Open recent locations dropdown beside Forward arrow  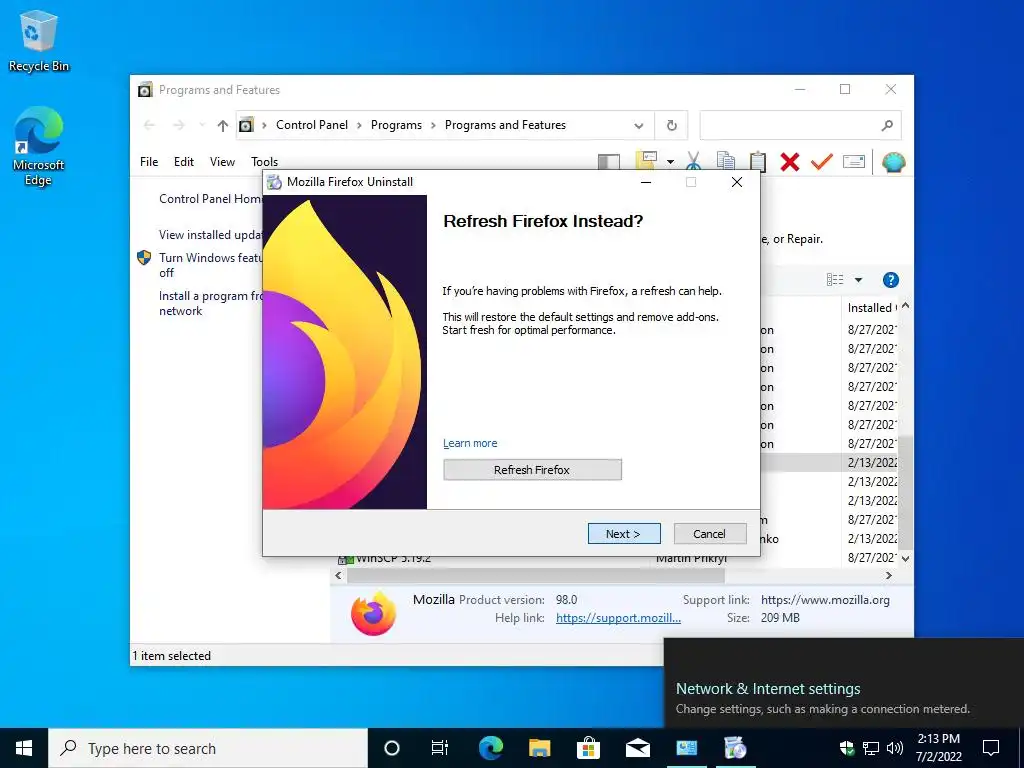pyautogui.click(x=201, y=125)
